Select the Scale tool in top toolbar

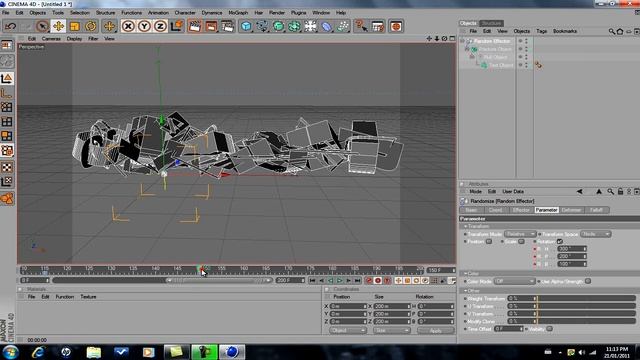tap(75, 27)
